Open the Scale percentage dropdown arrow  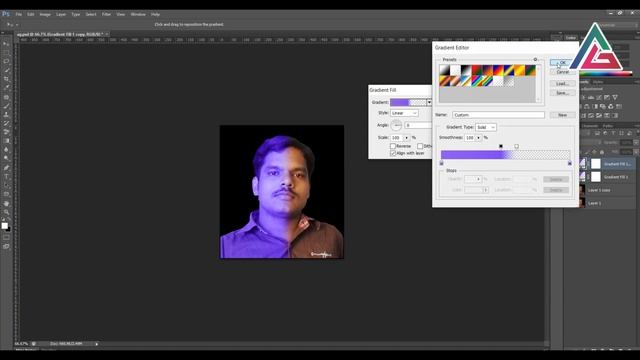point(407,138)
